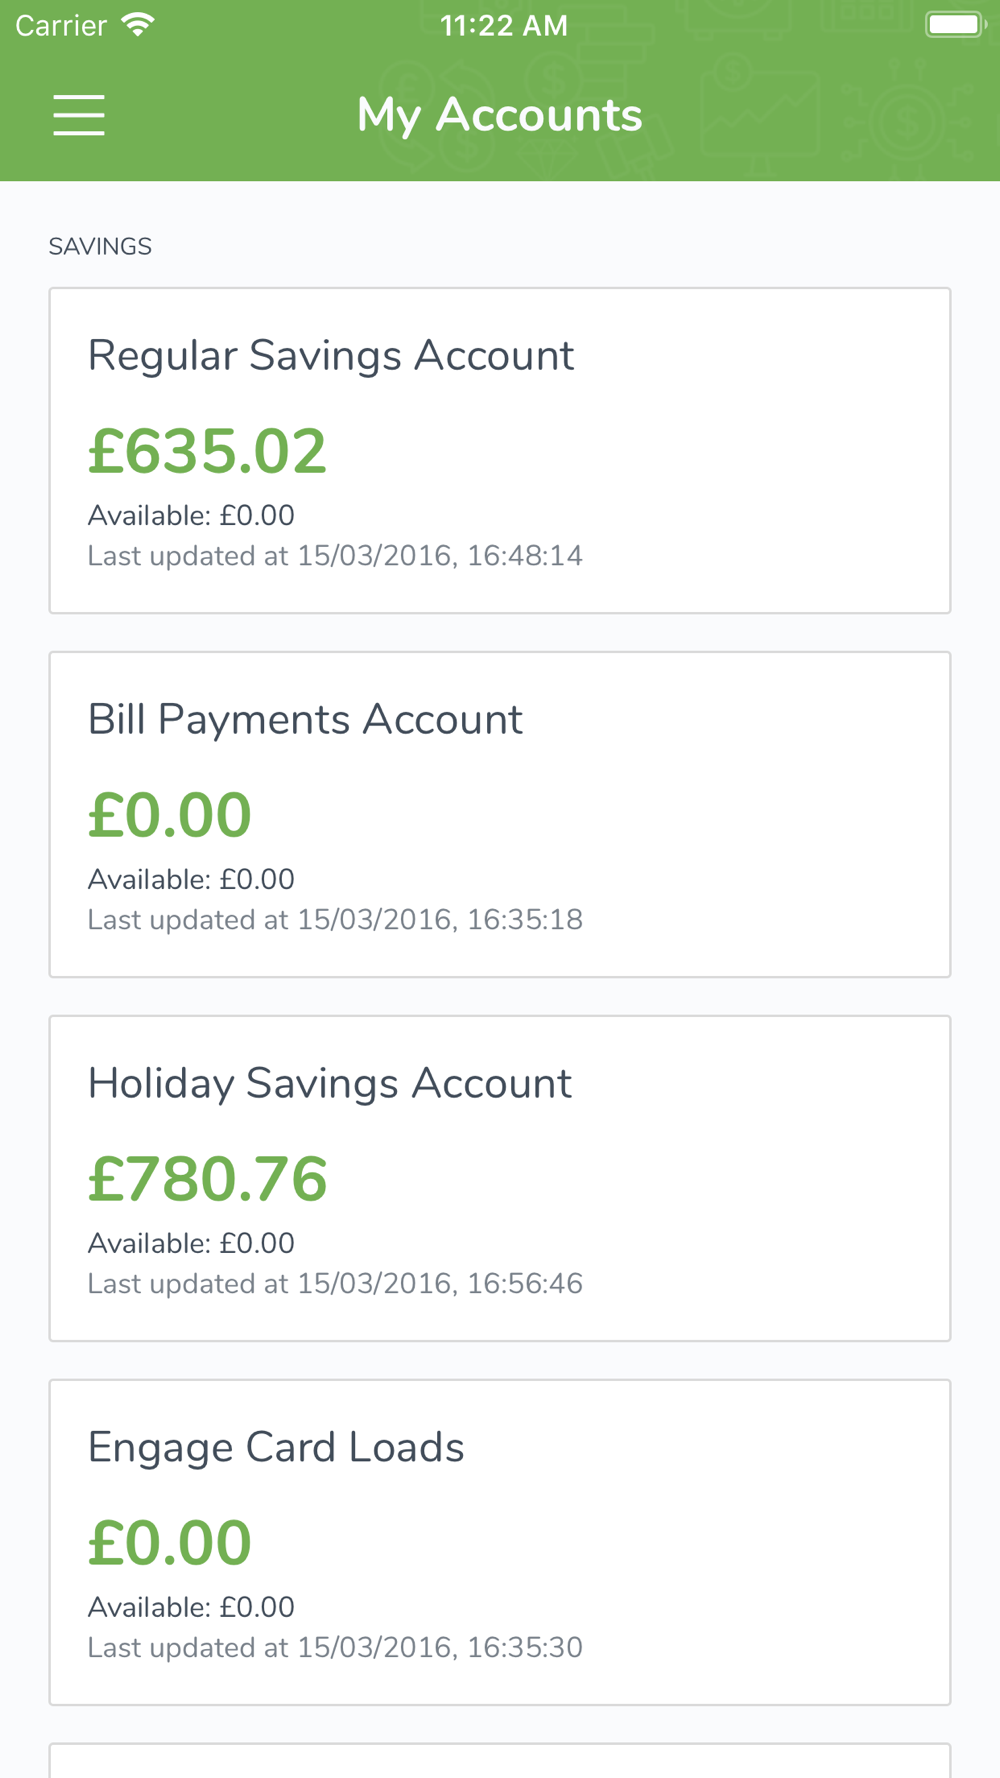Tap the SAVINGS section label
This screenshot has height=1778, width=1000.
click(100, 247)
